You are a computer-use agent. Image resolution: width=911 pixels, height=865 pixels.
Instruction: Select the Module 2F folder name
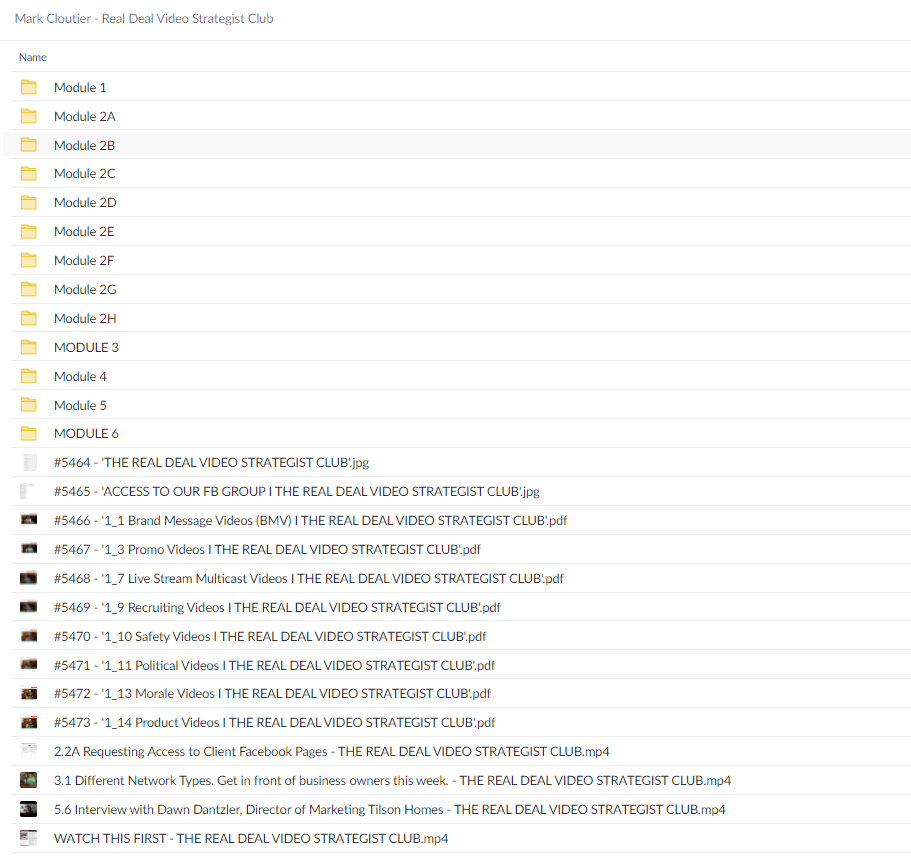coord(84,260)
